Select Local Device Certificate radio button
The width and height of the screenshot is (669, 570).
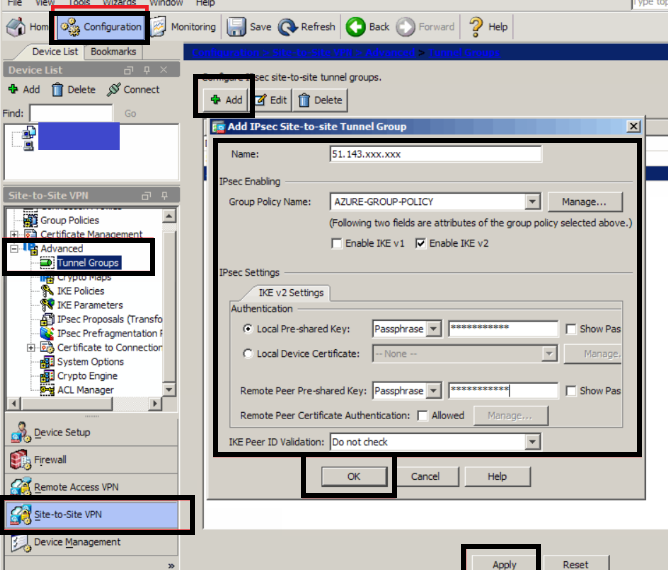(x=247, y=354)
